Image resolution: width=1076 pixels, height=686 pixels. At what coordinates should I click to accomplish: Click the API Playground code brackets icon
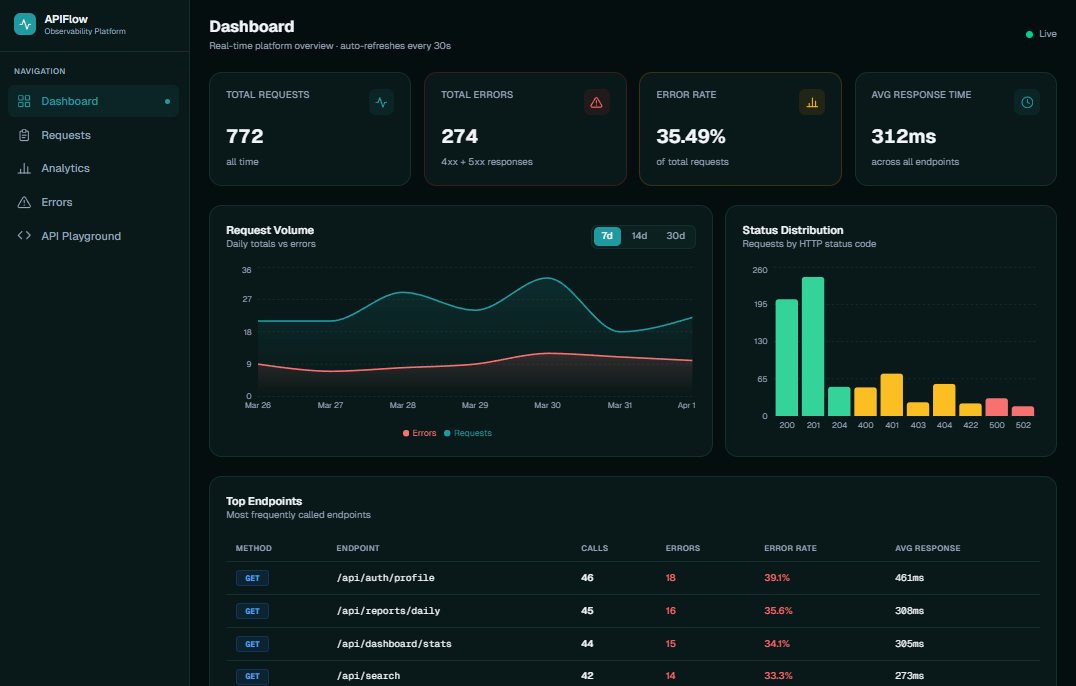point(24,235)
